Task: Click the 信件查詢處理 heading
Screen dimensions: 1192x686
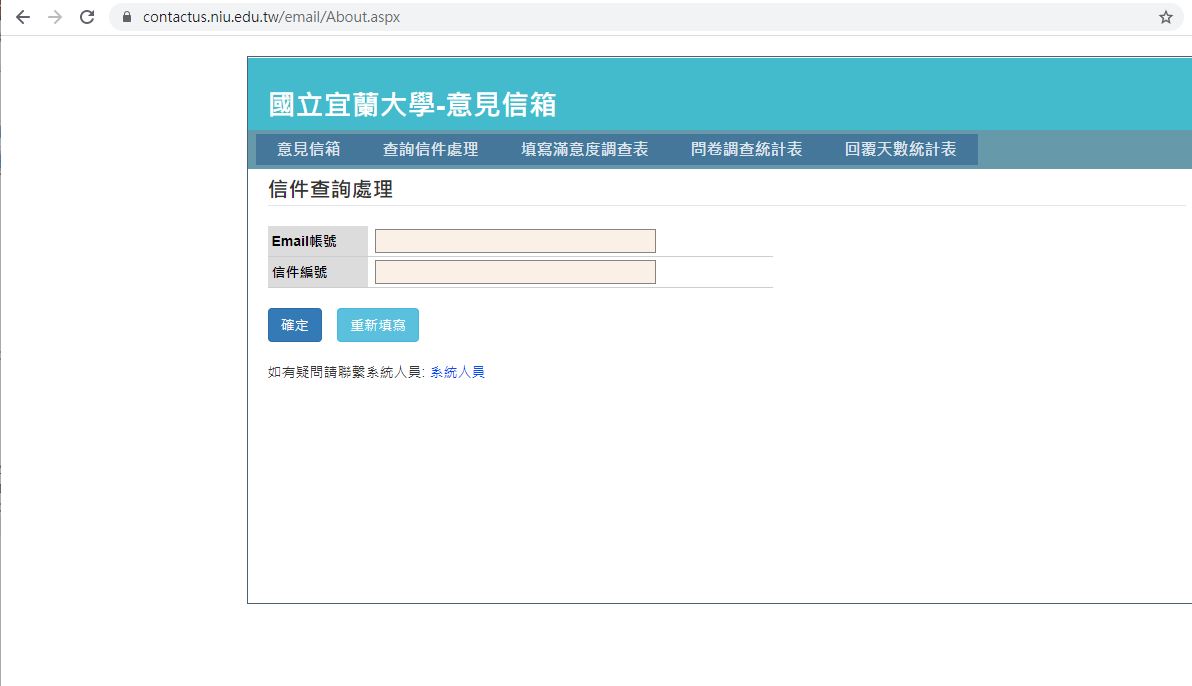Action: point(331,189)
